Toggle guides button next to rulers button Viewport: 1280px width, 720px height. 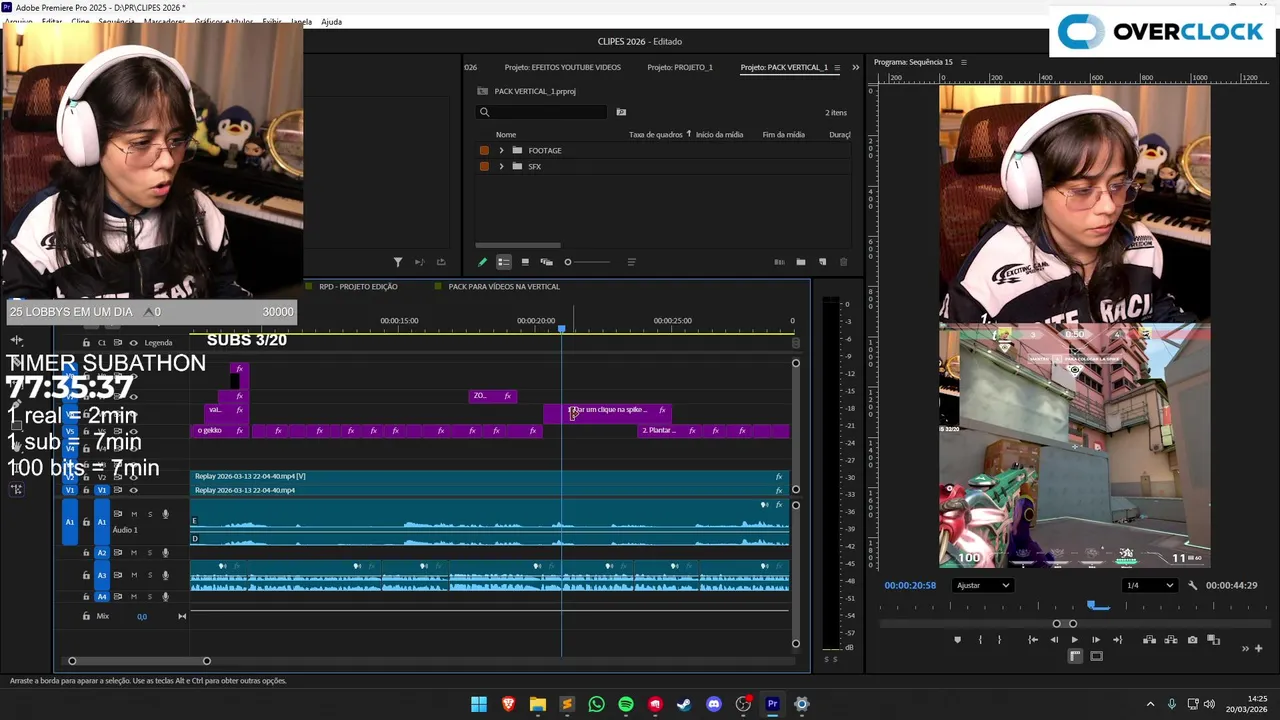coord(1096,656)
